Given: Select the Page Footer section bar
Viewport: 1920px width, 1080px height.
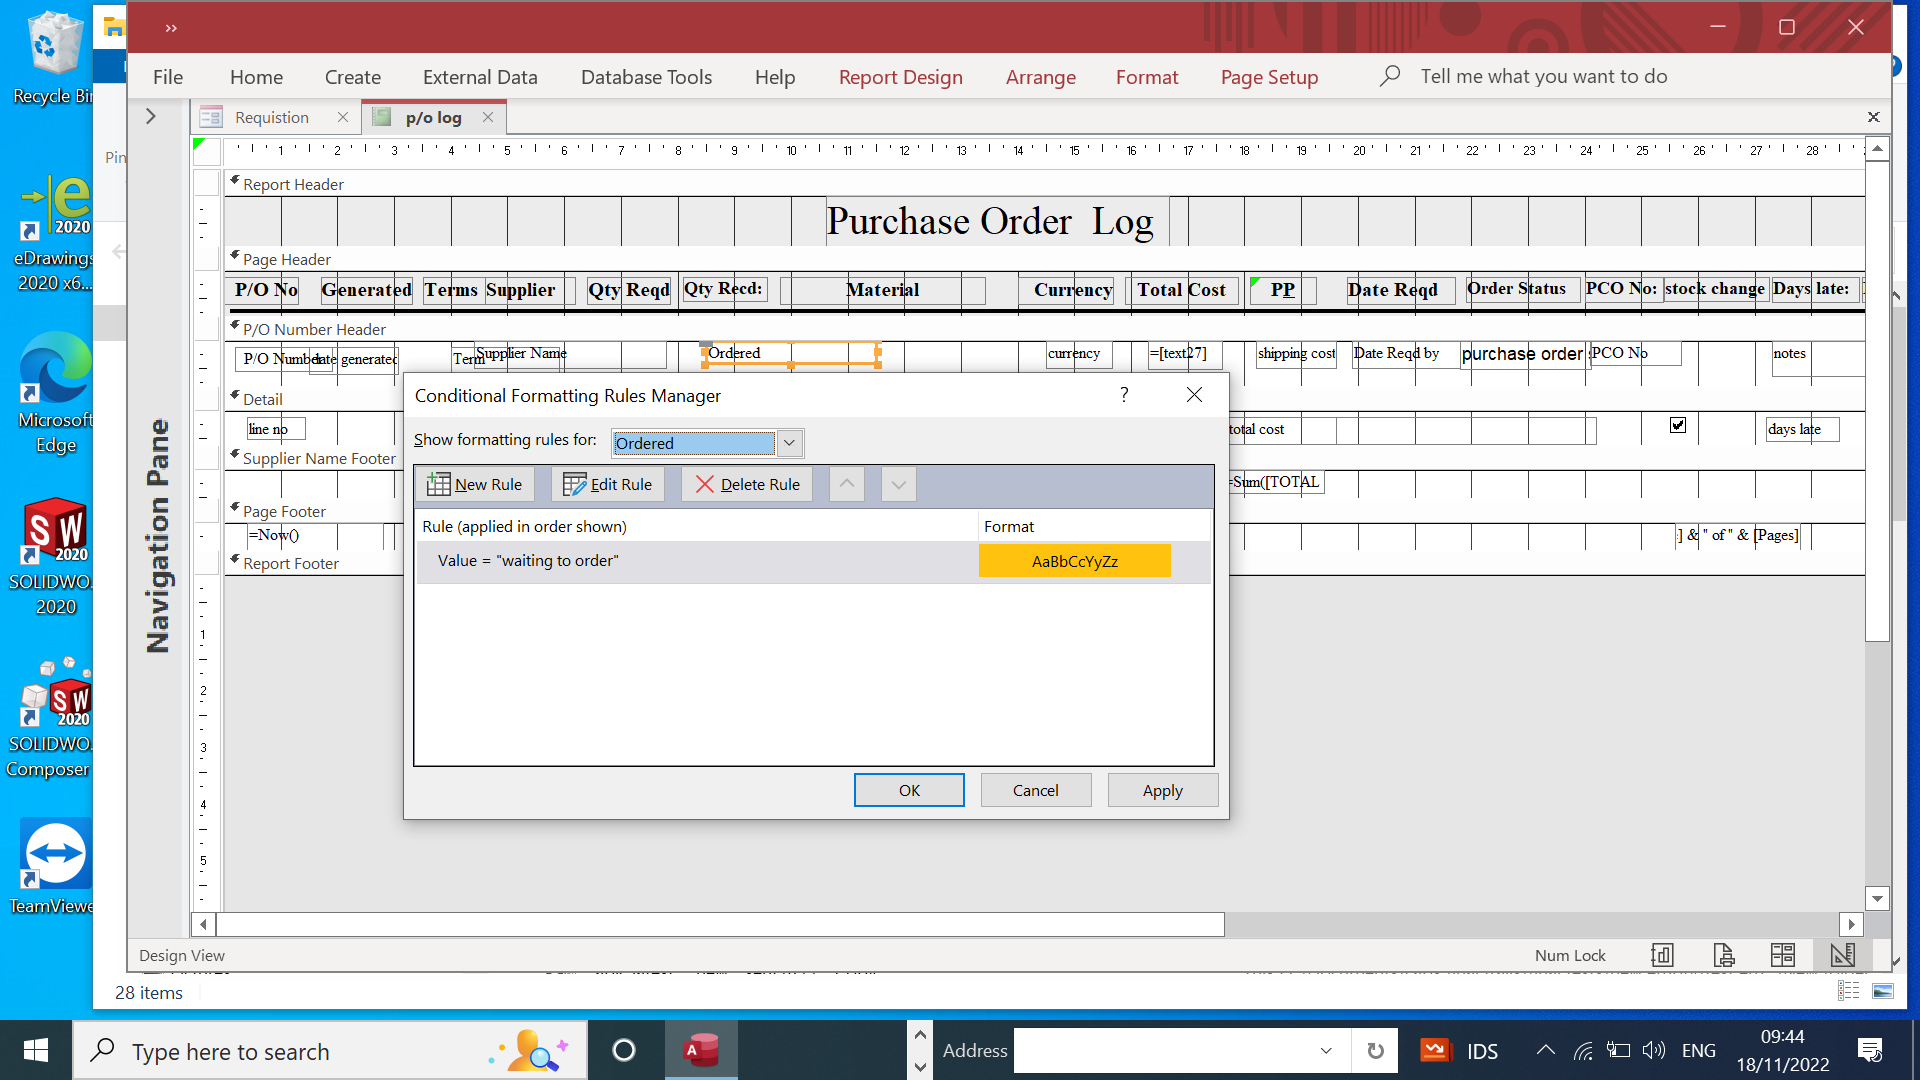Looking at the screenshot, I should pyautogui.click(x=313, y=511).
